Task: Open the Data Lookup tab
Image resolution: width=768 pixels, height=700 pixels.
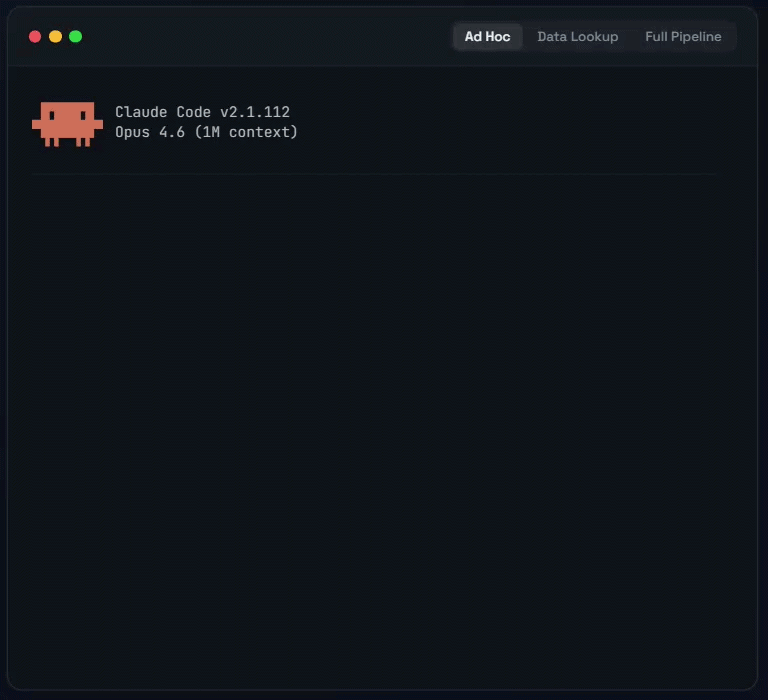Action: click(577, 37)
